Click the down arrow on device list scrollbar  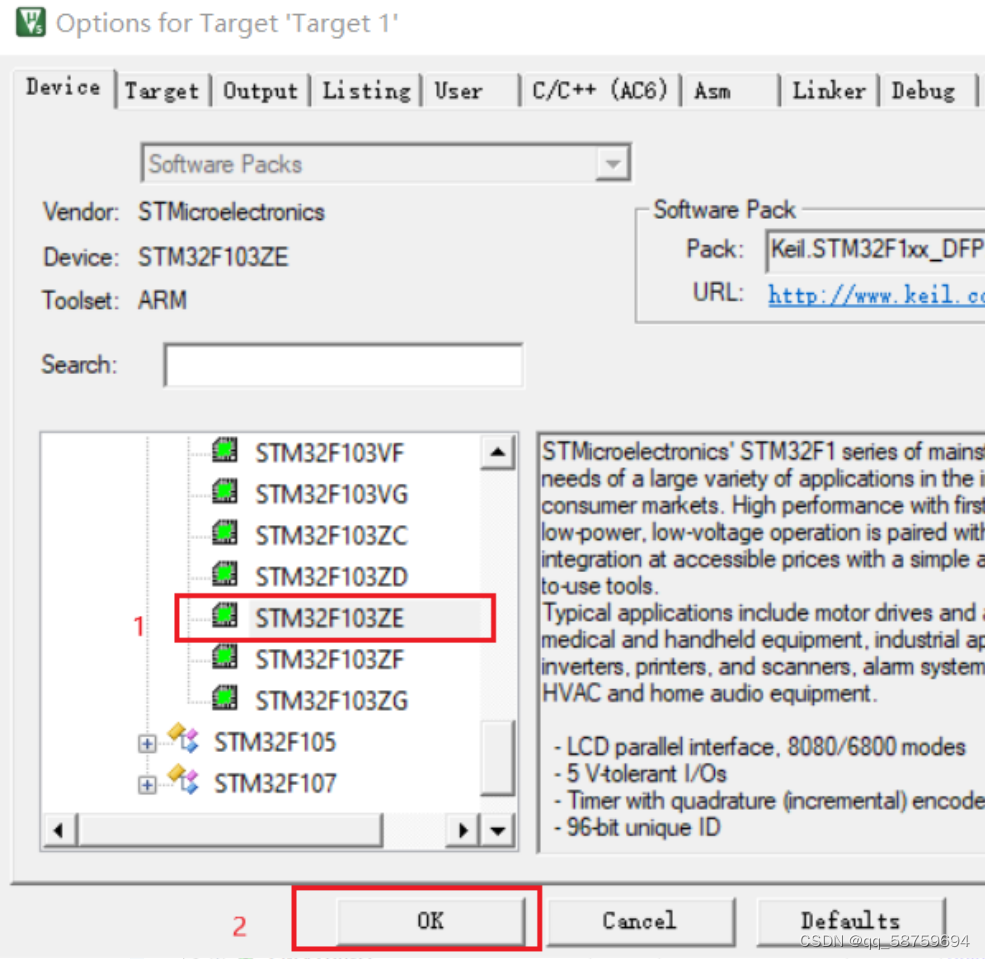497,829
